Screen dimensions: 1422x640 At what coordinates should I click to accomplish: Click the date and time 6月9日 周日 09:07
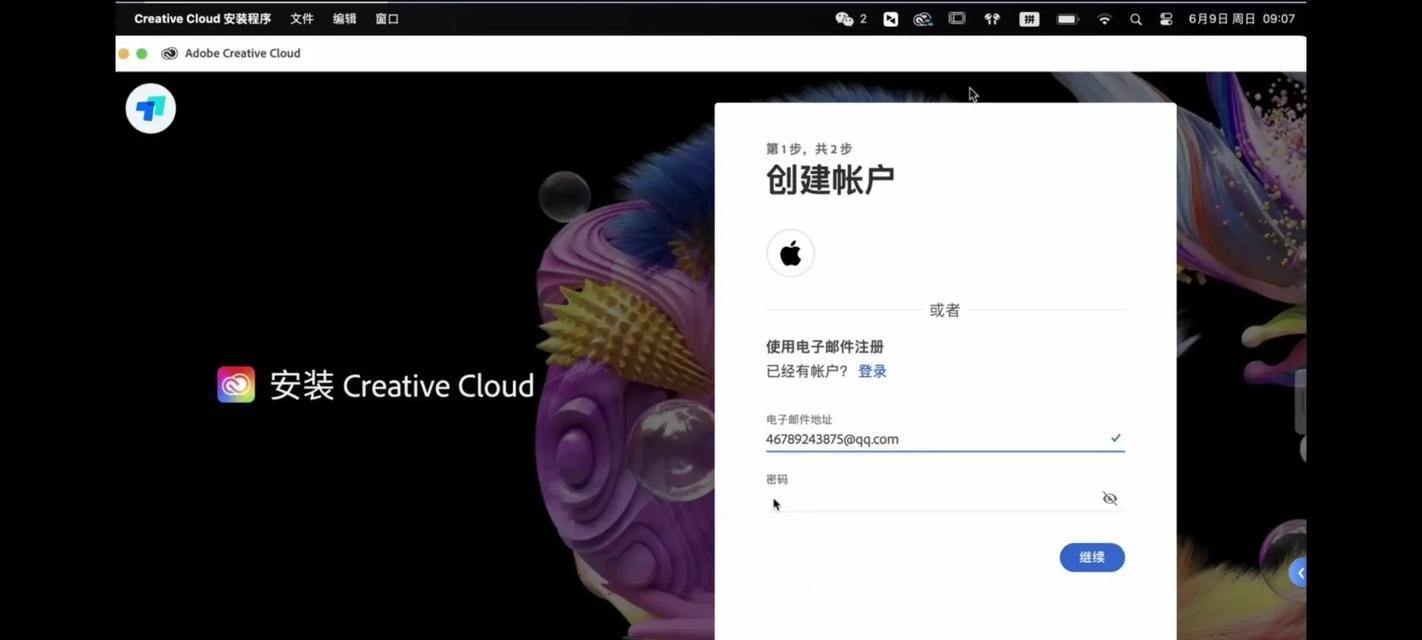pos(1242,19)
